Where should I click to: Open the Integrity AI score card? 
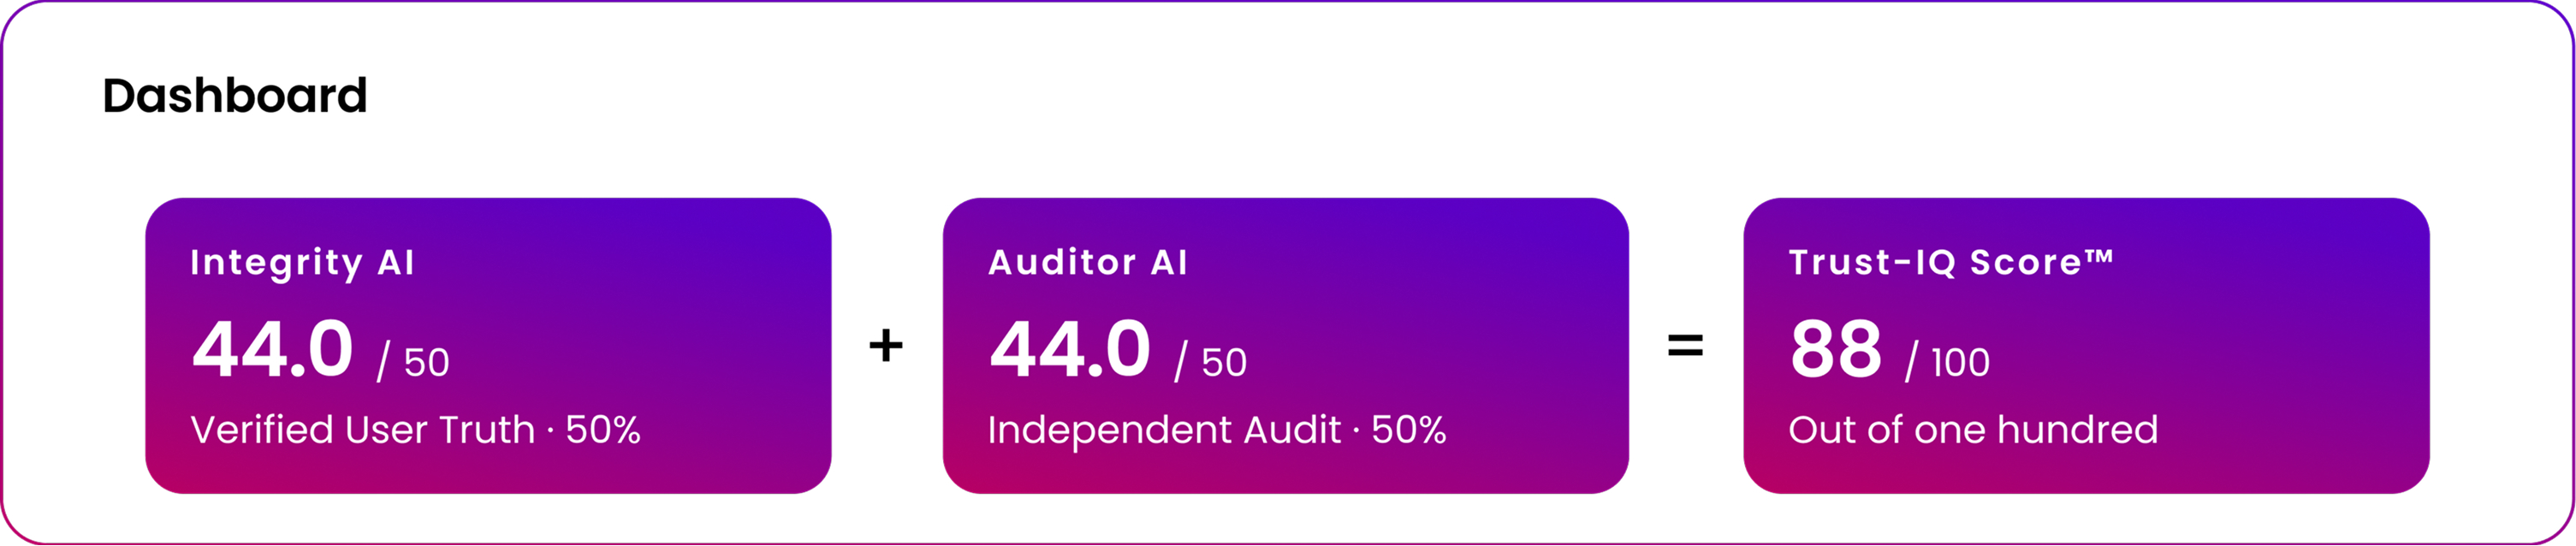[488, 345]
